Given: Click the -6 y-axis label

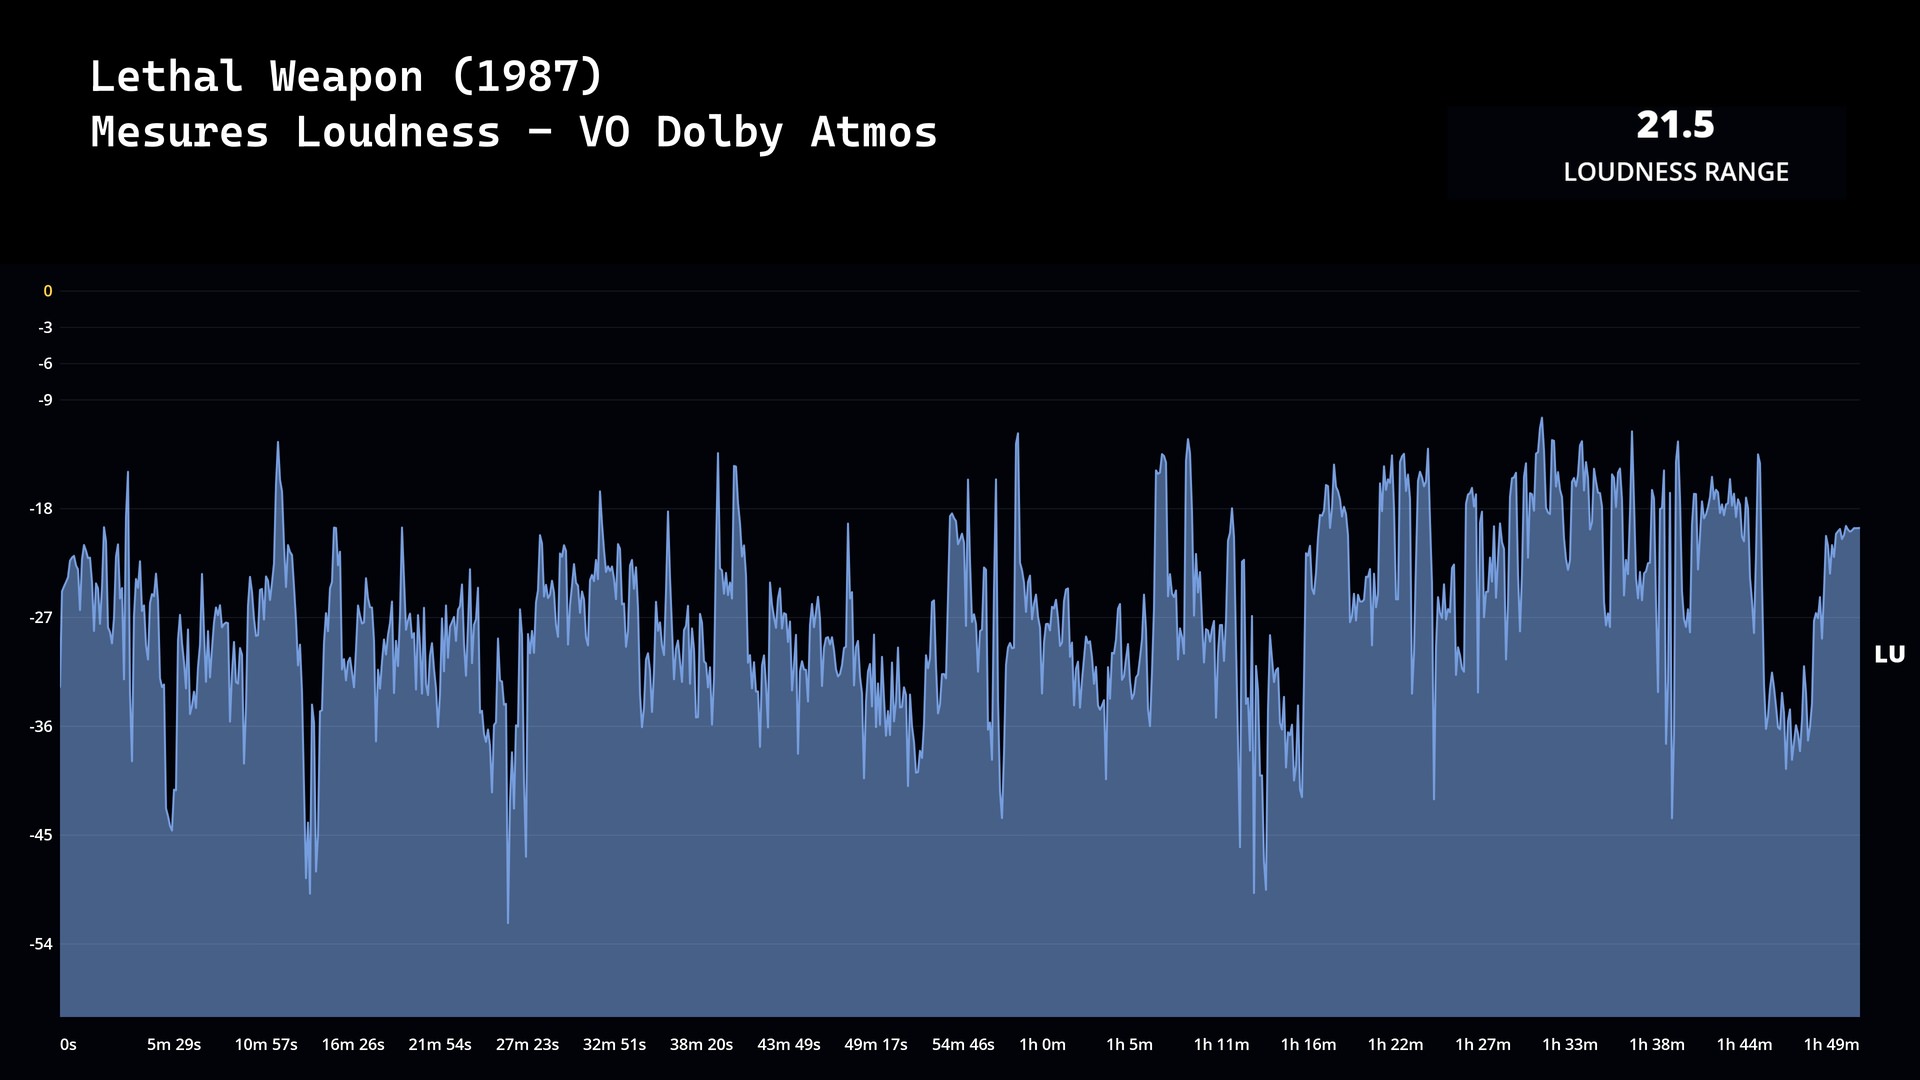Looking at the screenshot, I should [45, 363].
